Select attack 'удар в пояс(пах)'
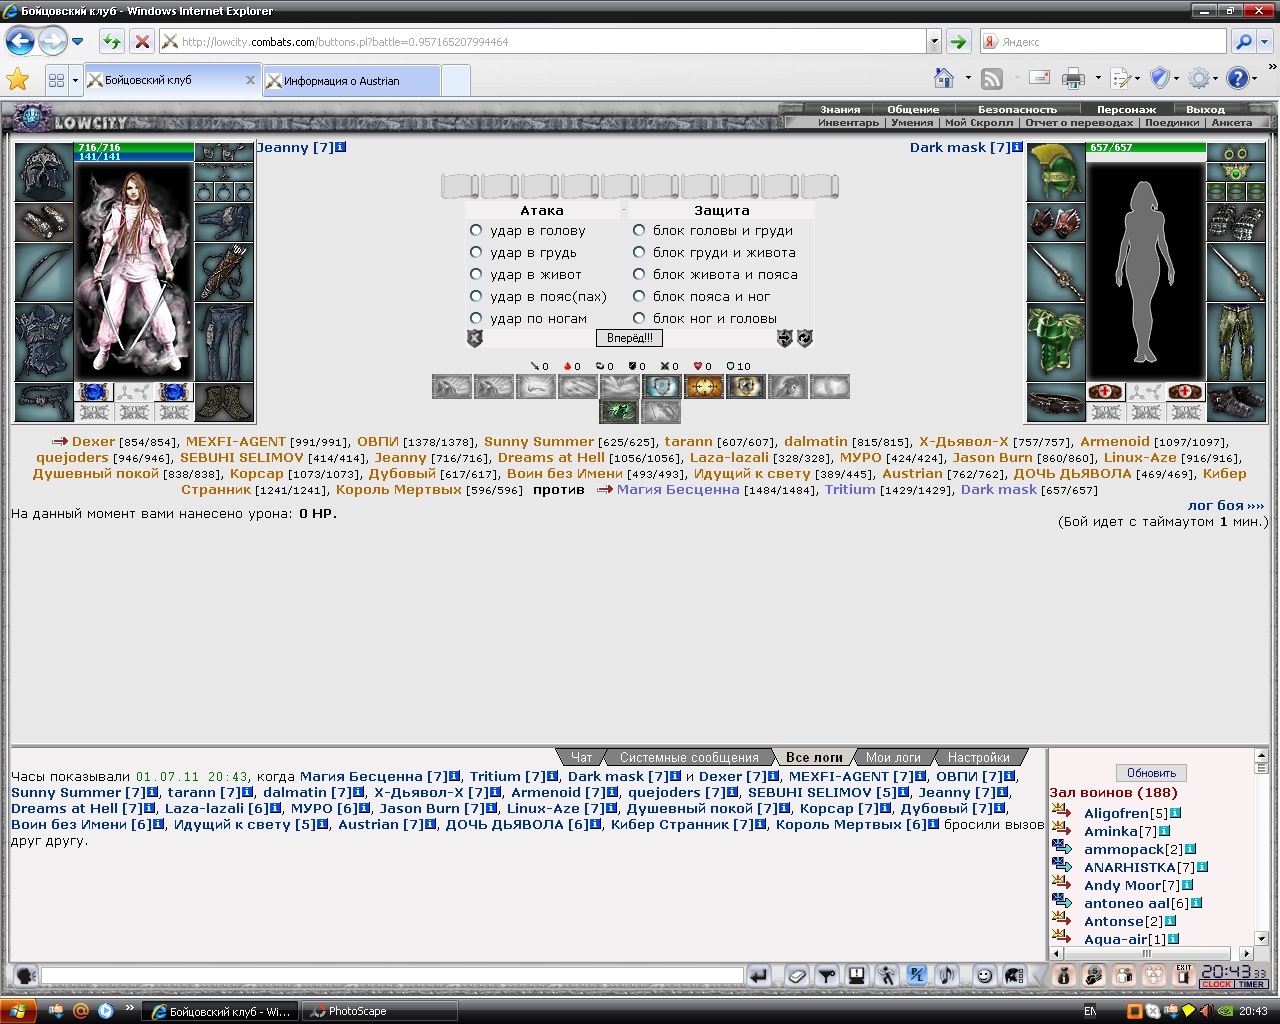Image resolution: width=1280 pixels, height=1024 pixels. 476,296
